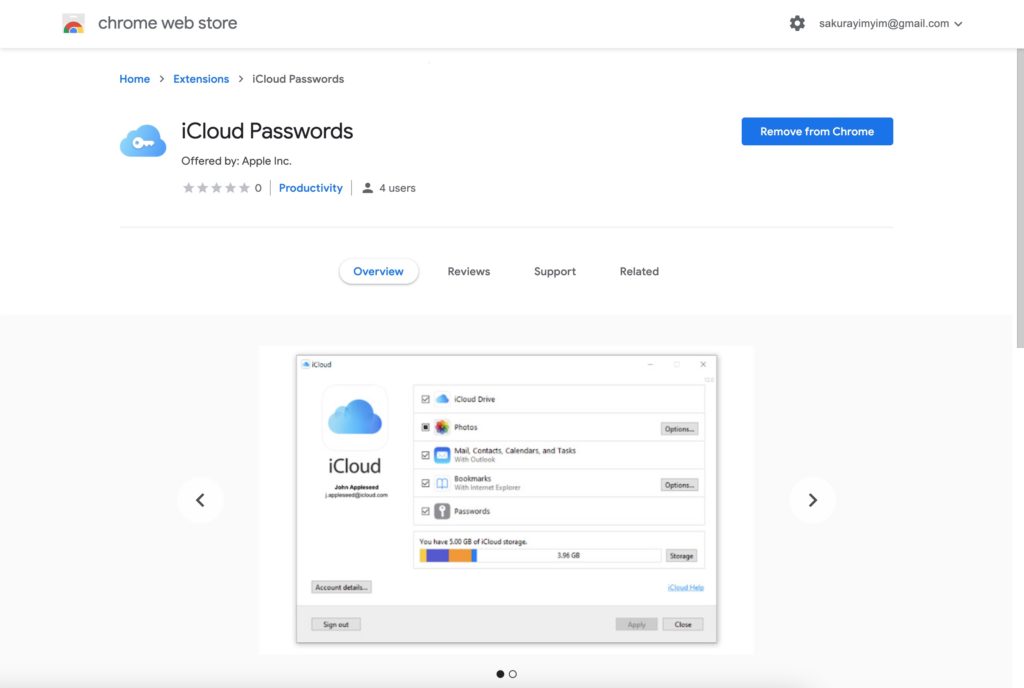The width and height of the screenshot is (1024, 688).
Task: Select the first carousel dot indicator
Action: 500,674
